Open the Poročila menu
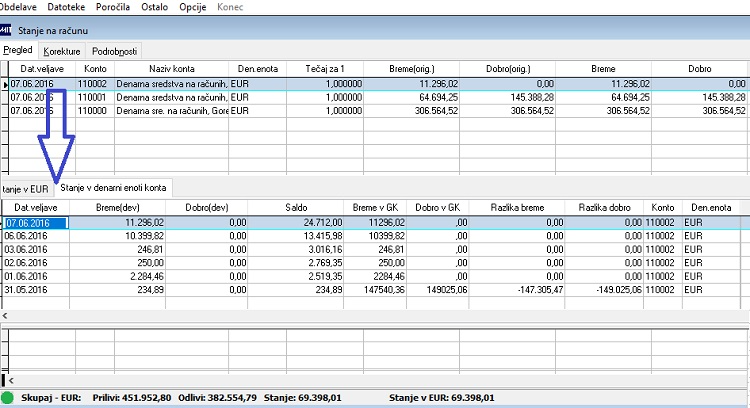 point(113,7)
